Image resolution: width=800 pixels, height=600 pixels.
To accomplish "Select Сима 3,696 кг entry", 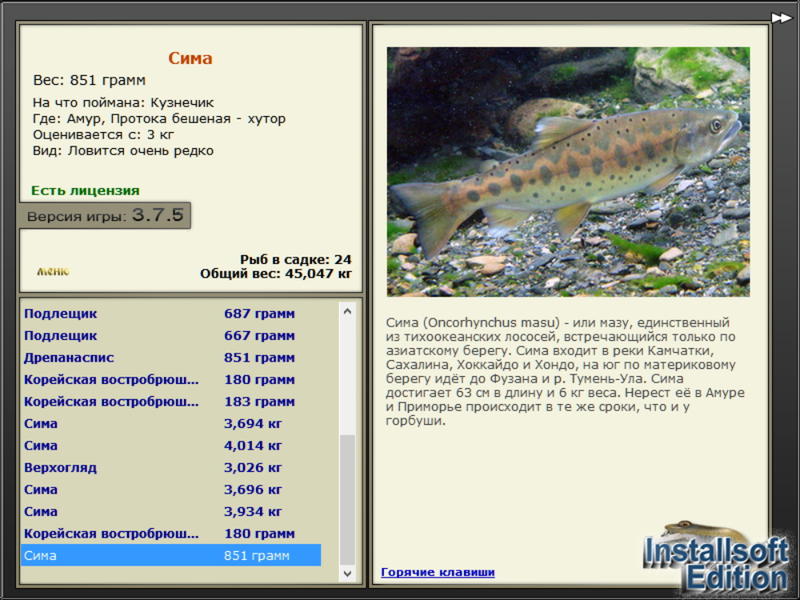I will [171, 489].
